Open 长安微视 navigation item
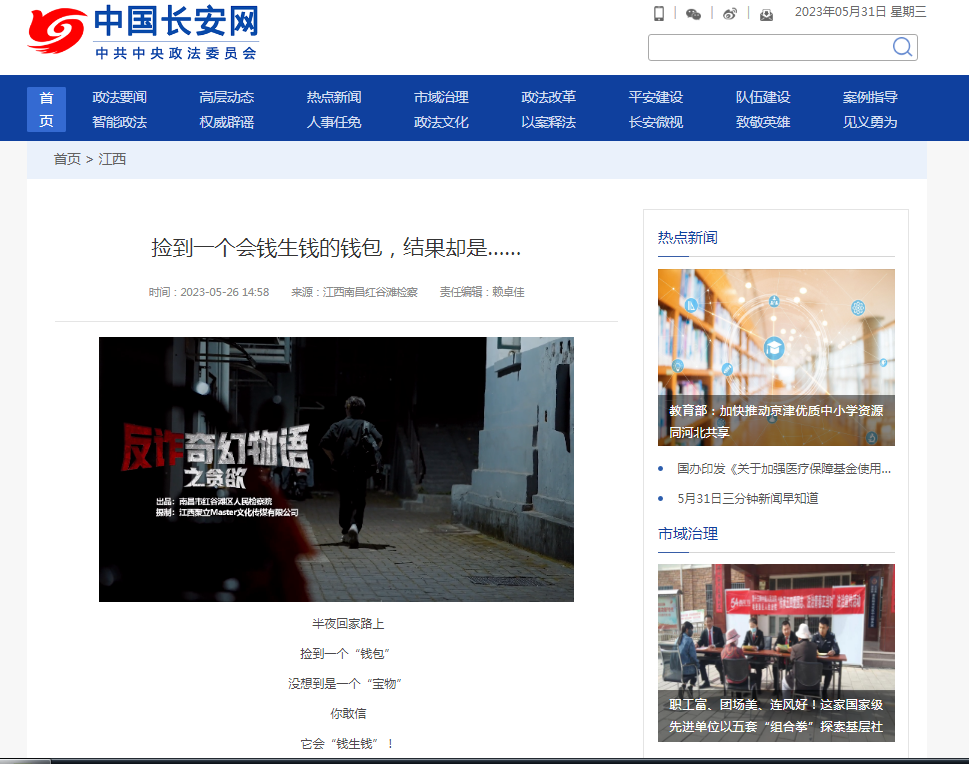The image size is (969, 764). [656, 122]
